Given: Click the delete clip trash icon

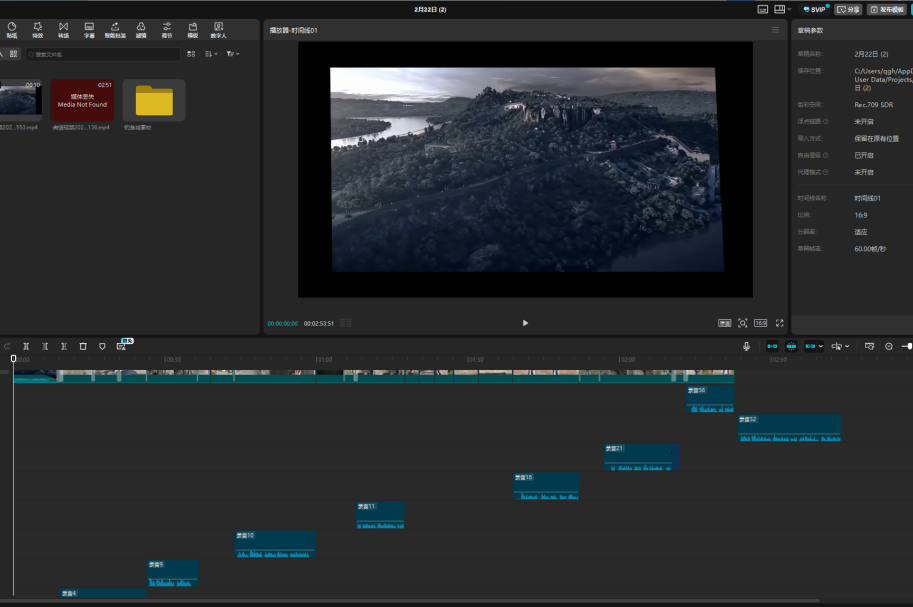Looking at the screenshot, I should point(83,346).
